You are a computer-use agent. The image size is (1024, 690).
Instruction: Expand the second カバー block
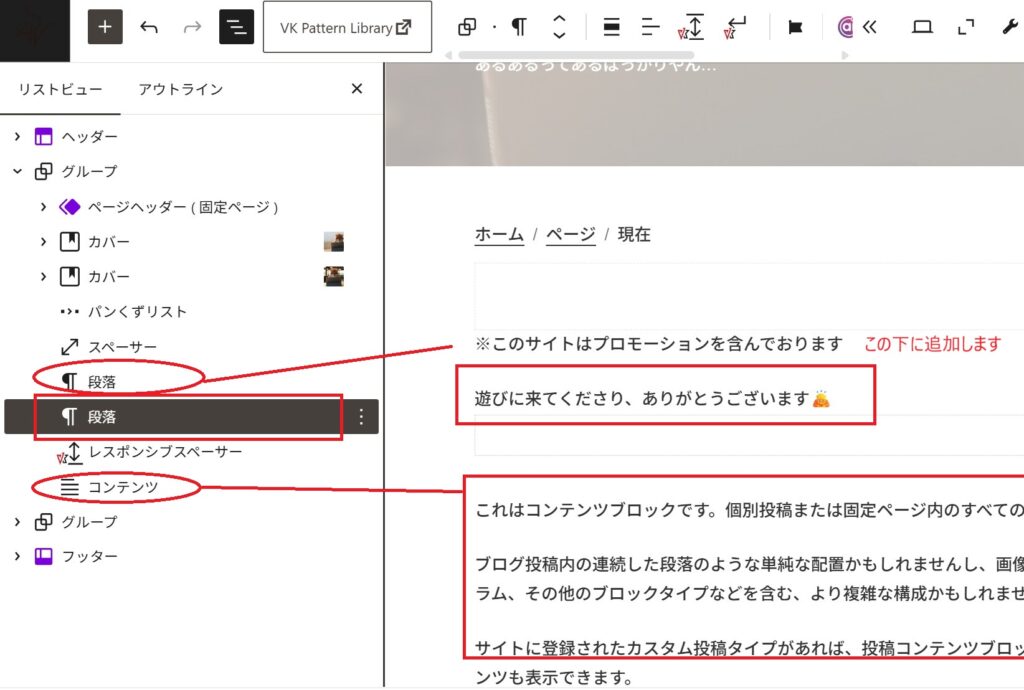44,277
